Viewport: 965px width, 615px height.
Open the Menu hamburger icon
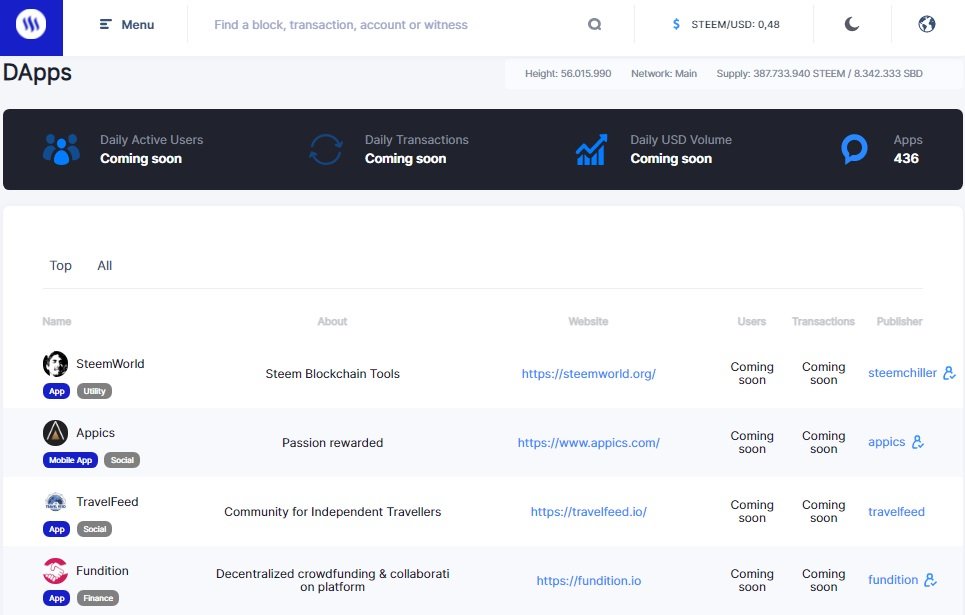pos(106,25)
